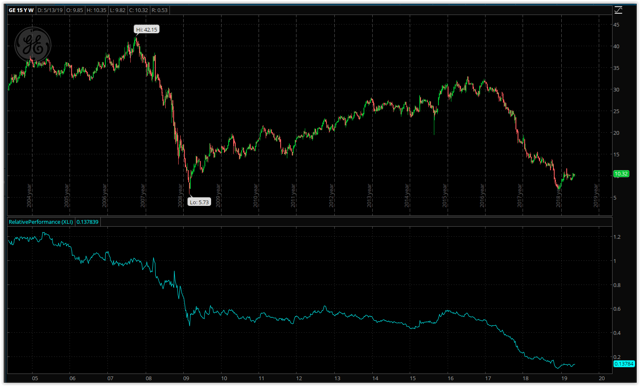Viewport: 640px width, 386px height.
Task: Click the study value 0.137839 in header
Action: [87, 222]
